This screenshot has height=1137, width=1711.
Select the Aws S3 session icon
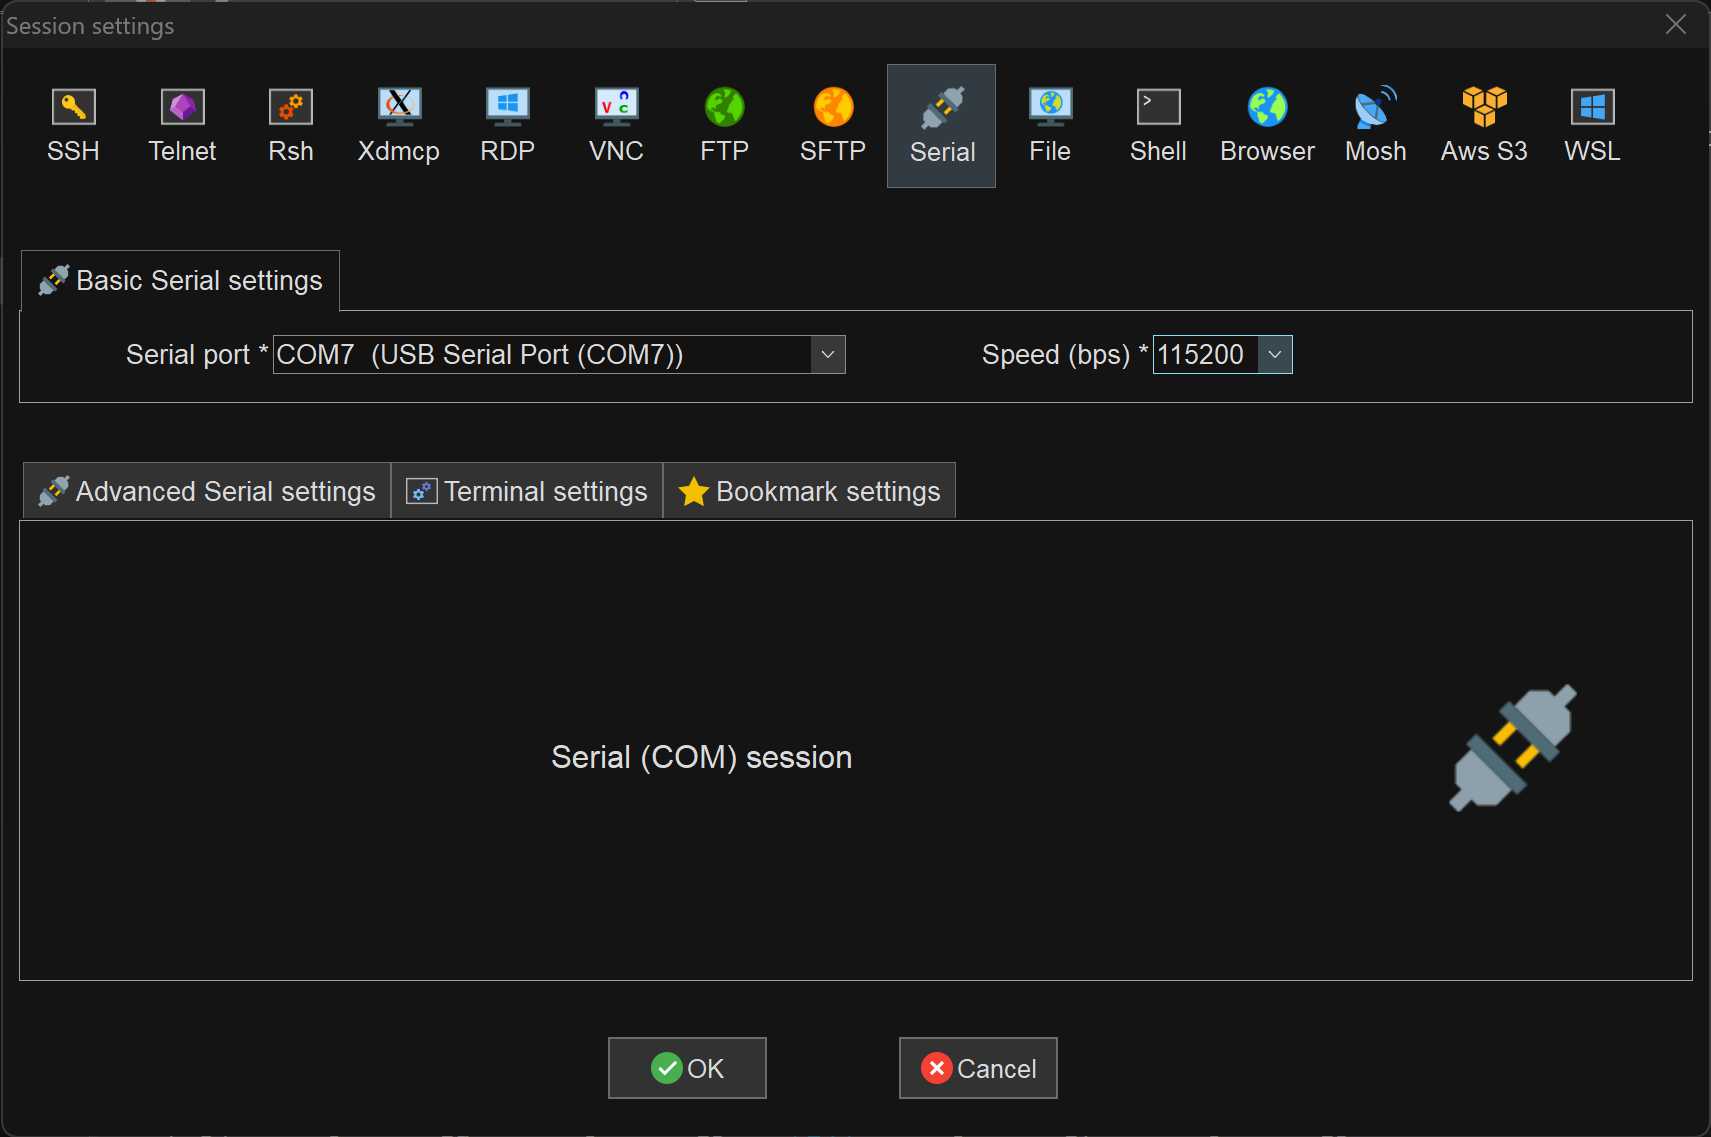[1484, 126]
